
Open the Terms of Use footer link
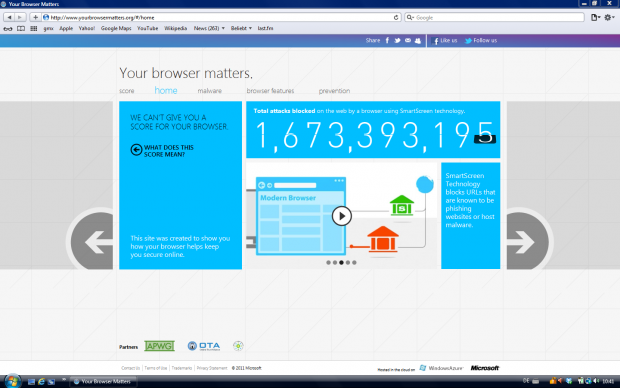click(x=156, y=368)
